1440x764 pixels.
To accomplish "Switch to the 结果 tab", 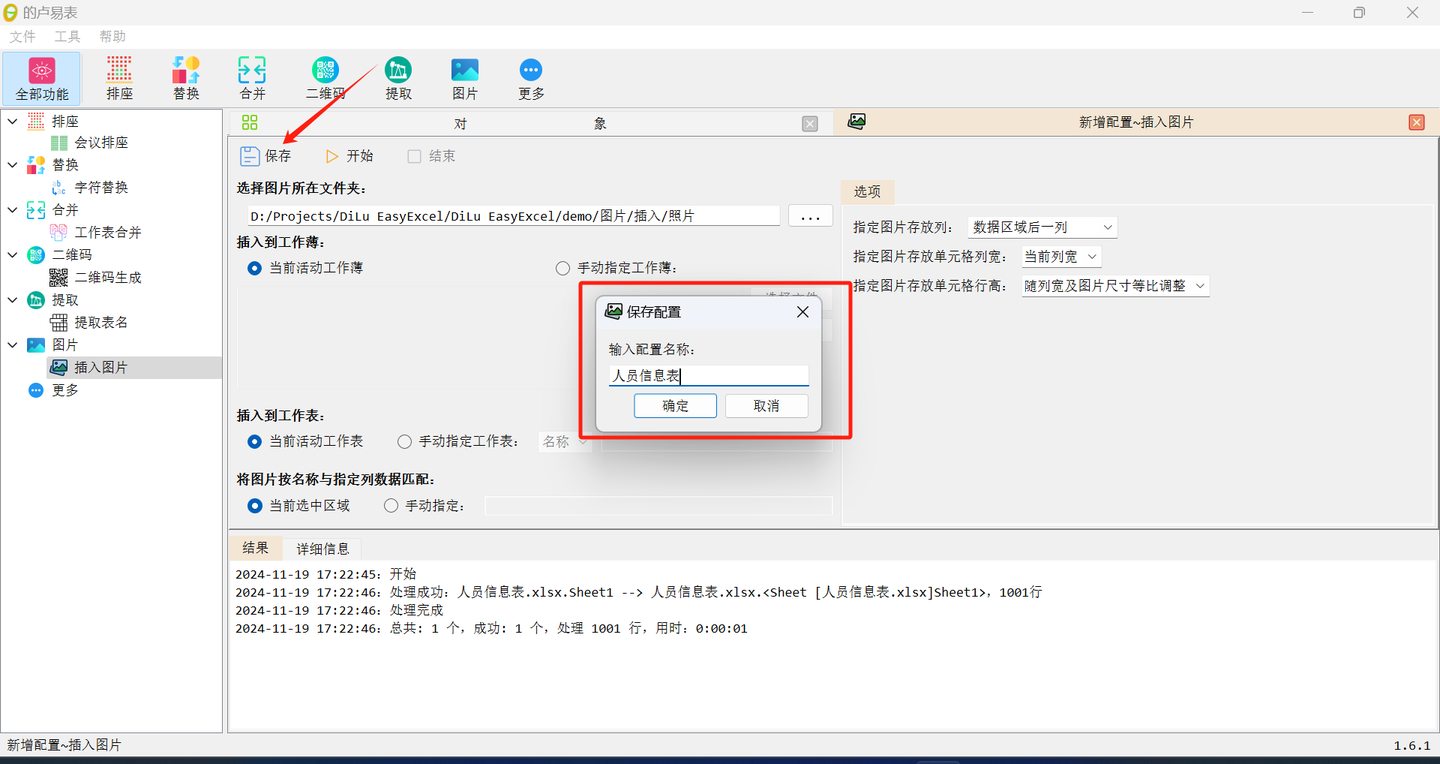I will click(x=256, y=548).
